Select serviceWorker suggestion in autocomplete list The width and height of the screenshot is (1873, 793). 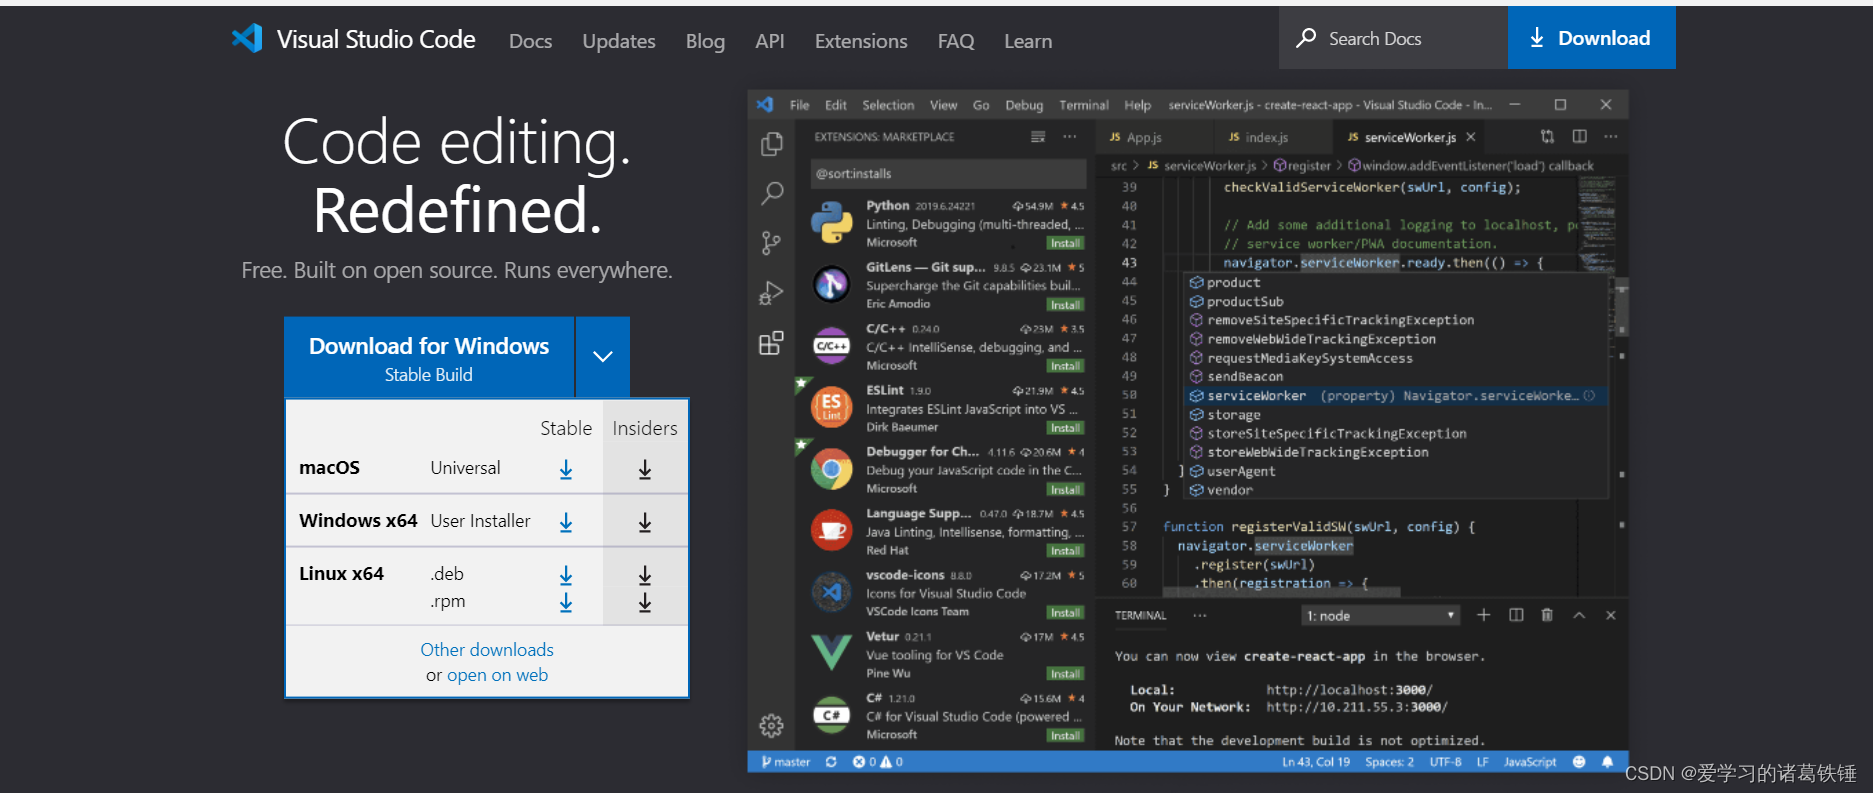point(1395,396)
